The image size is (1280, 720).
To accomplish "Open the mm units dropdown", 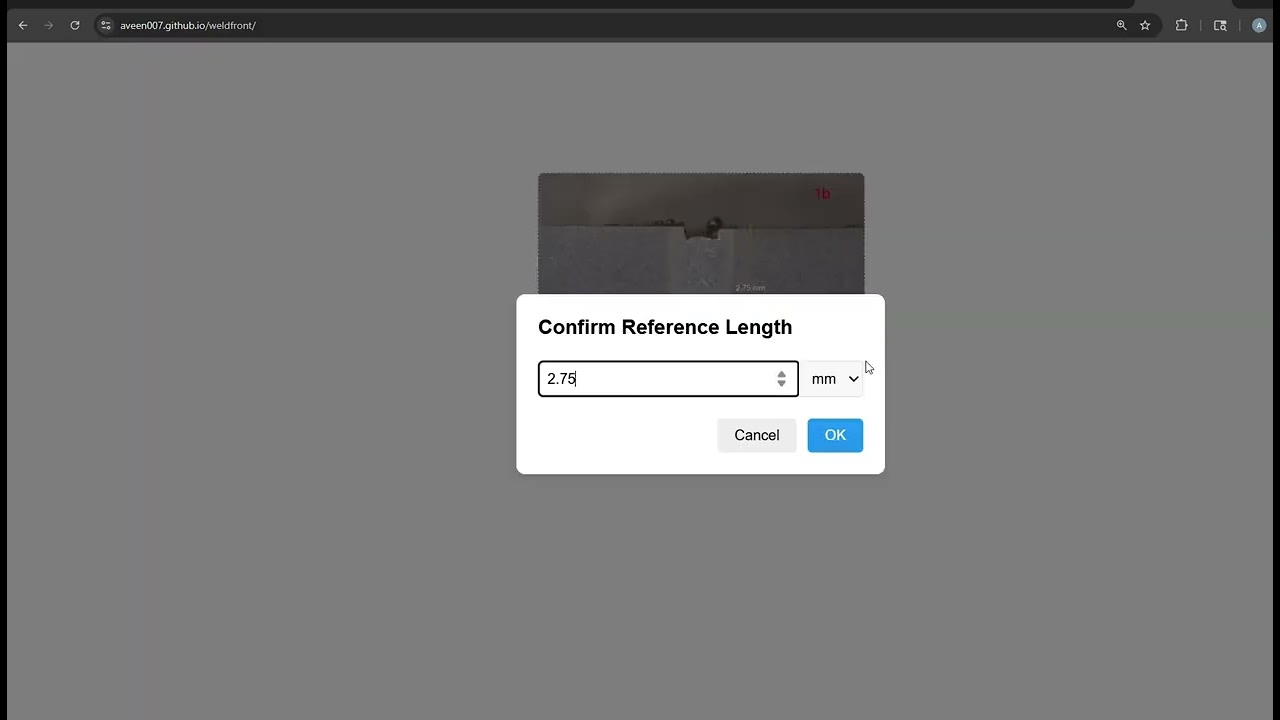I will tap(835, 379).
